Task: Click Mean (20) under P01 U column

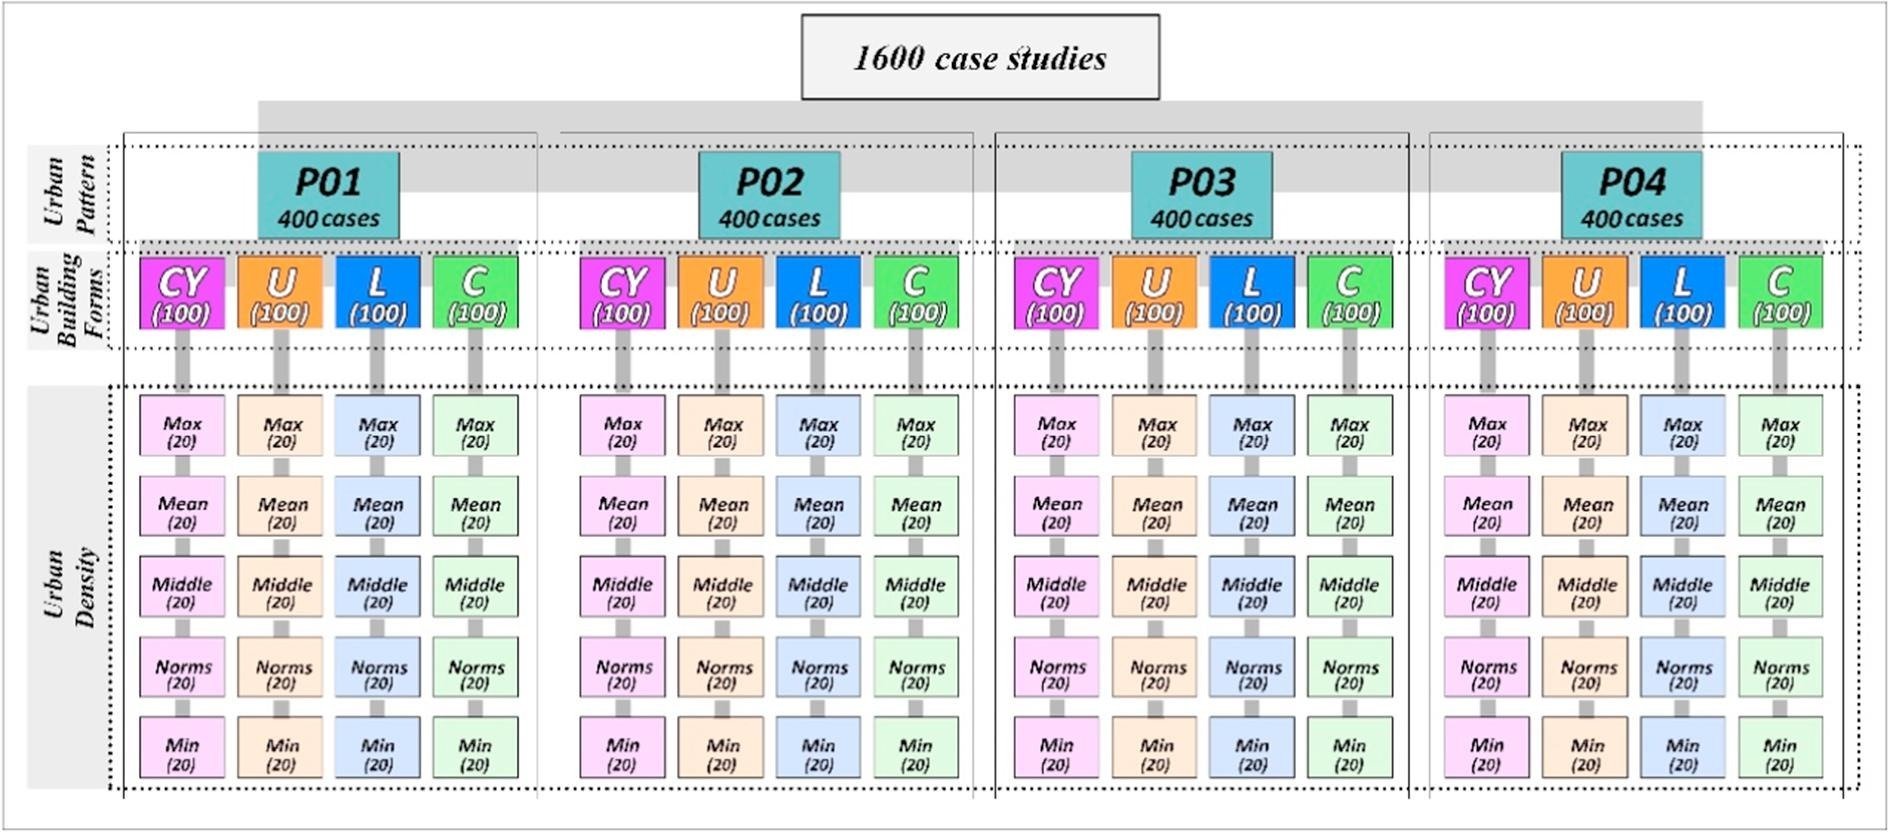Action: pyautogui.click(x=280, y=506)
